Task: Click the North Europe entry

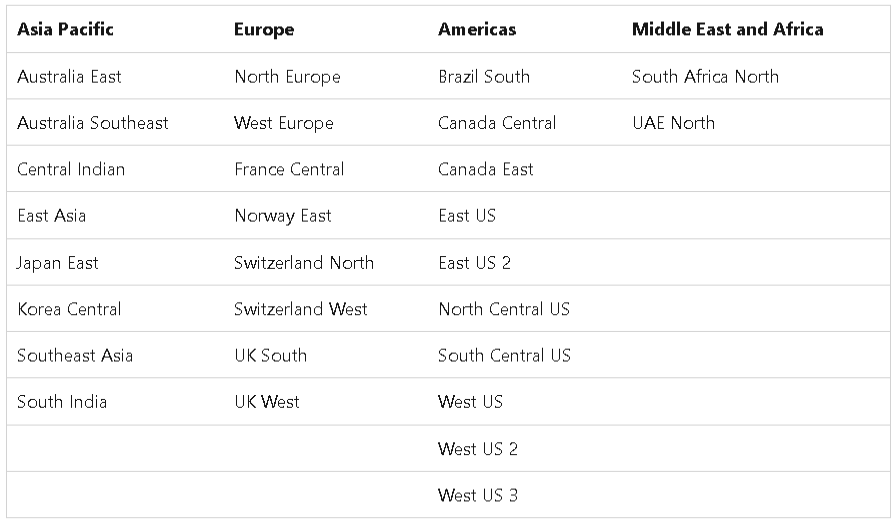Action: pos(287,76)
